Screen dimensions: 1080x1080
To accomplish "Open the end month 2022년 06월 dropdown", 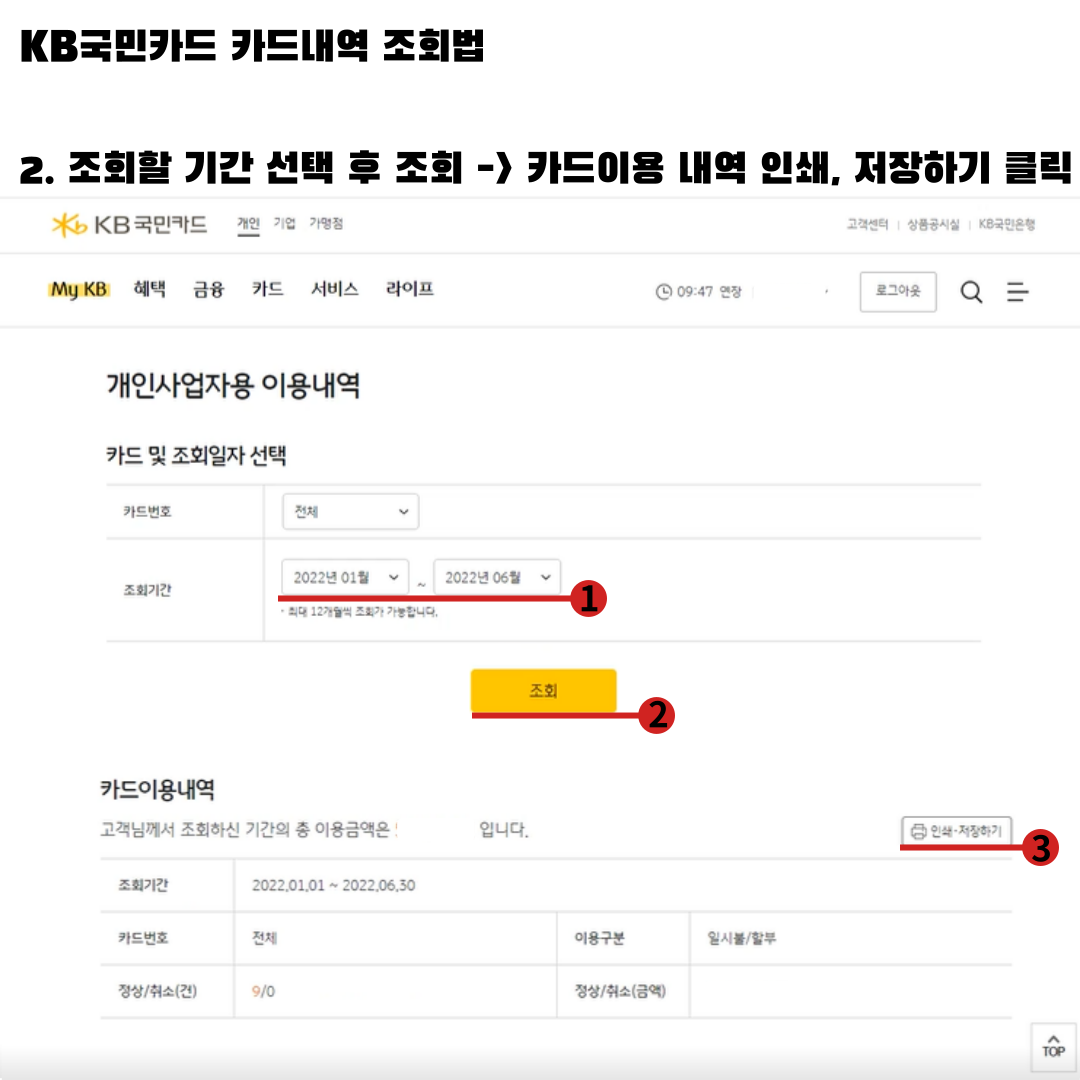I will click(x=497, y=577).
